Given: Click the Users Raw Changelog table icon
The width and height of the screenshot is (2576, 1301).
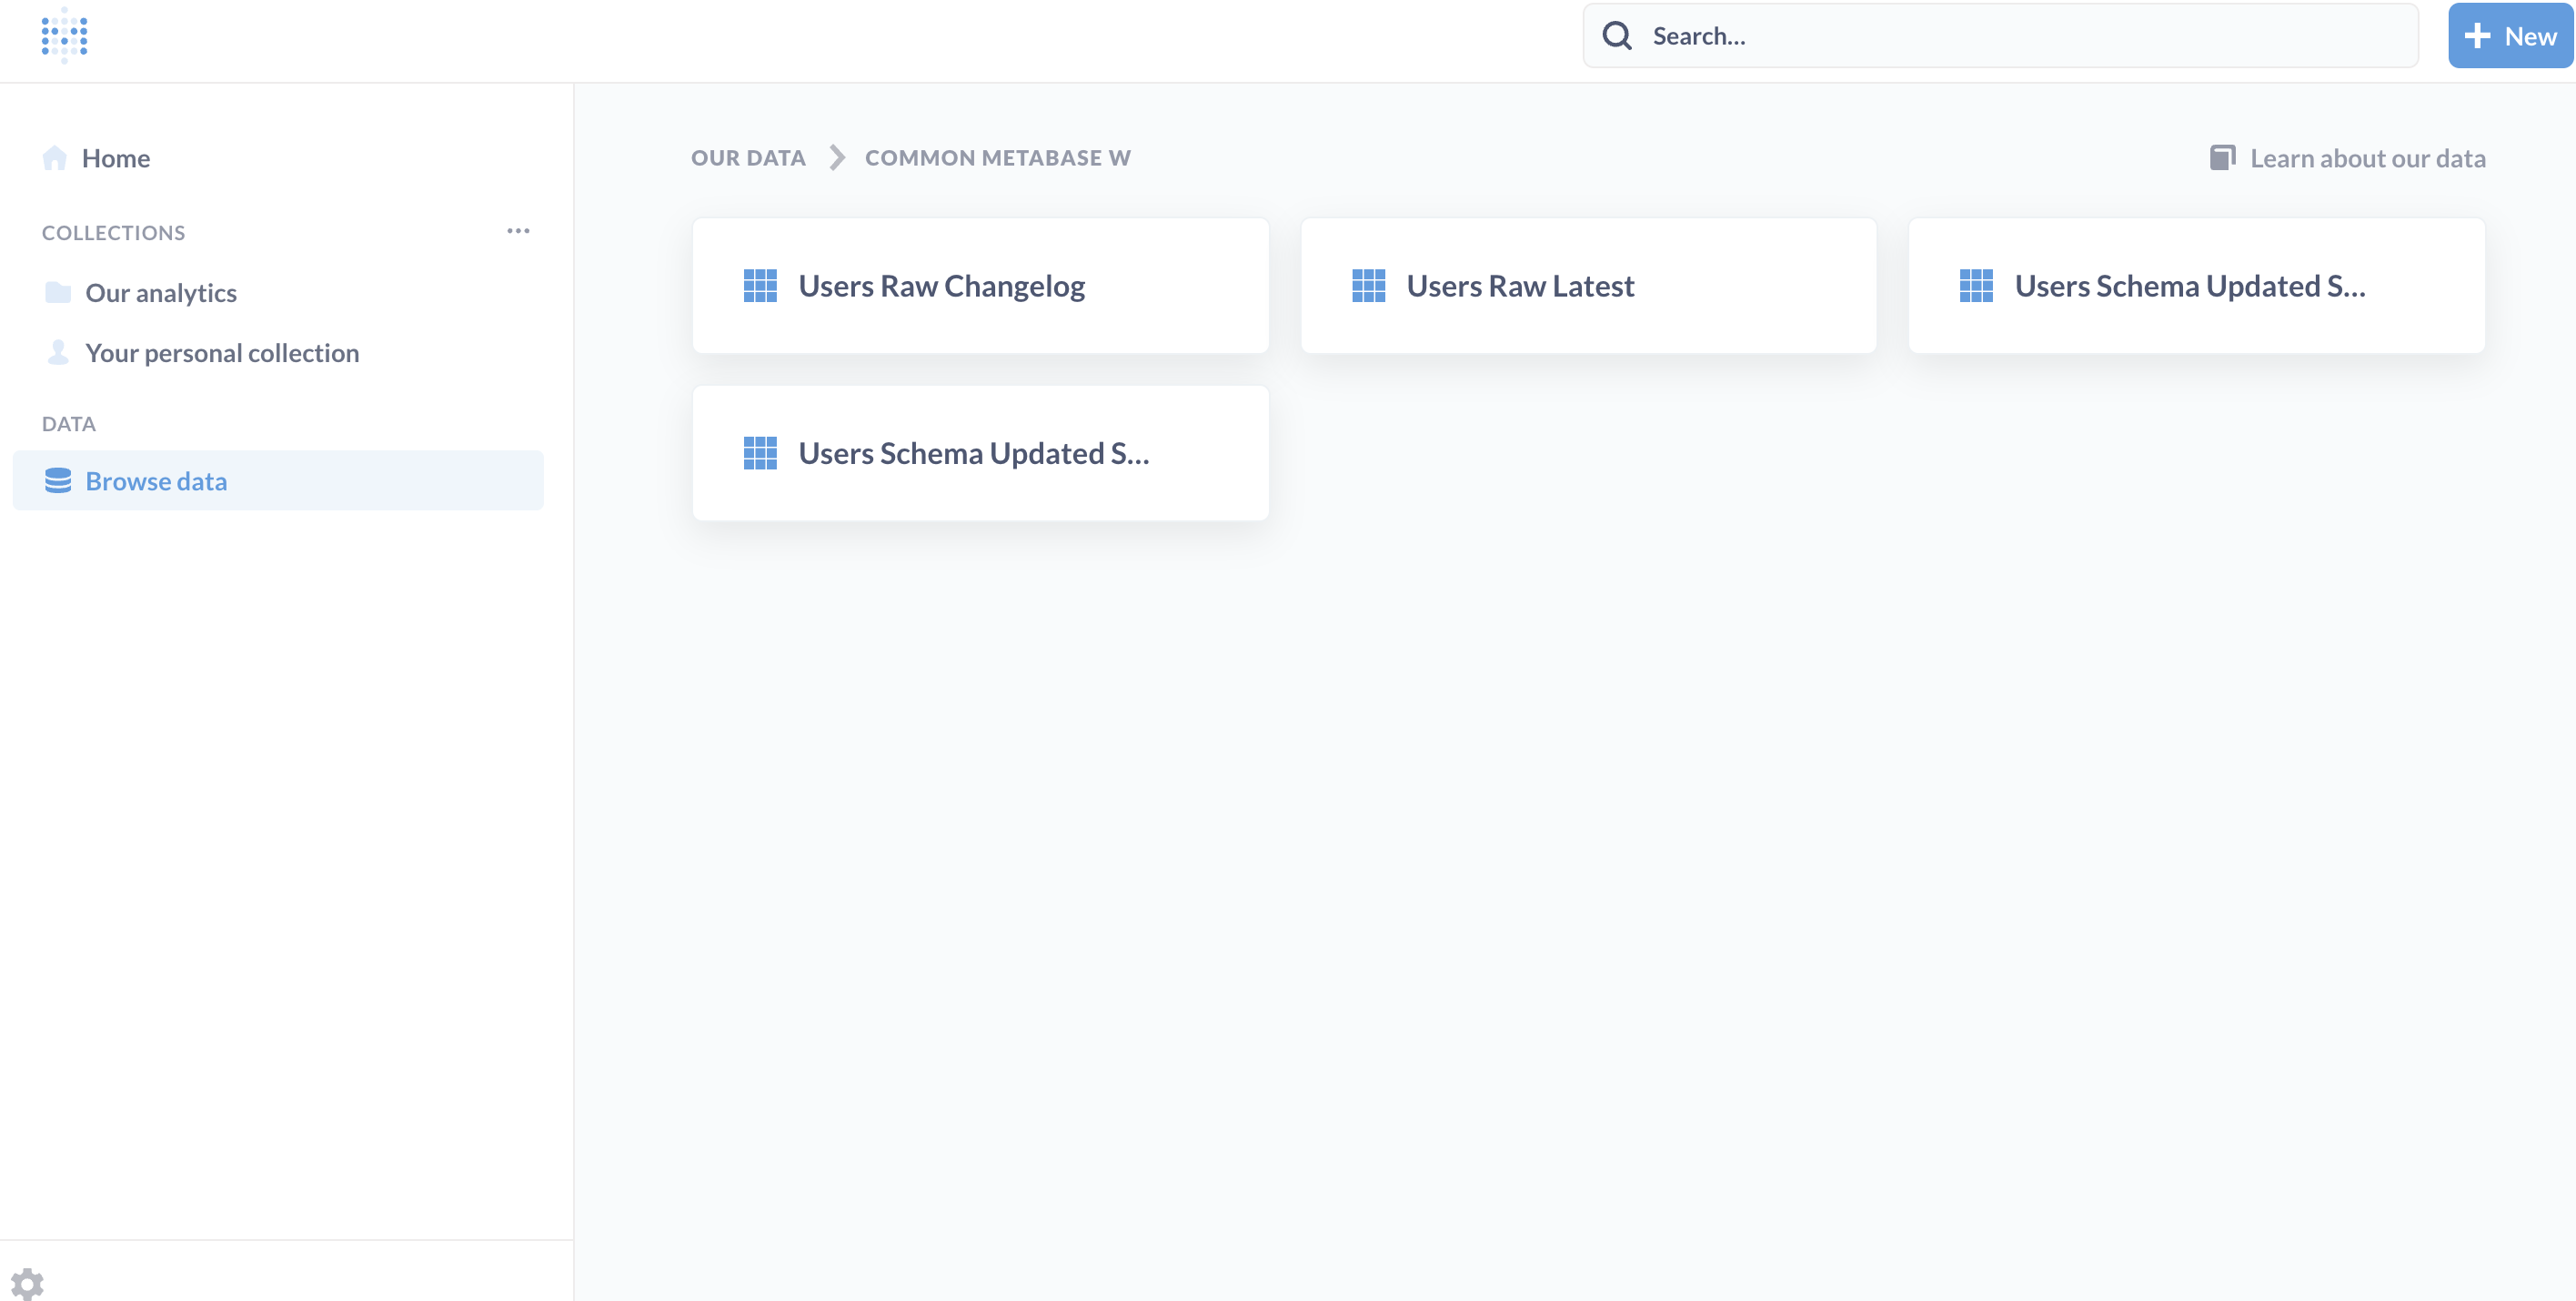Looking at the screenshot, I should point(760,286).
